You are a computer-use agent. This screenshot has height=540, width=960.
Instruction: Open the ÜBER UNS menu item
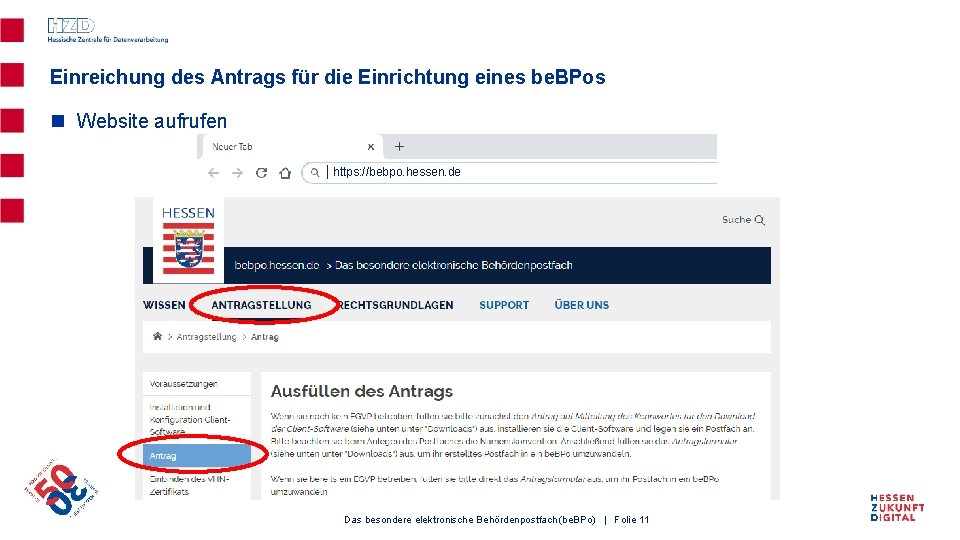click(x=582, y=305)
